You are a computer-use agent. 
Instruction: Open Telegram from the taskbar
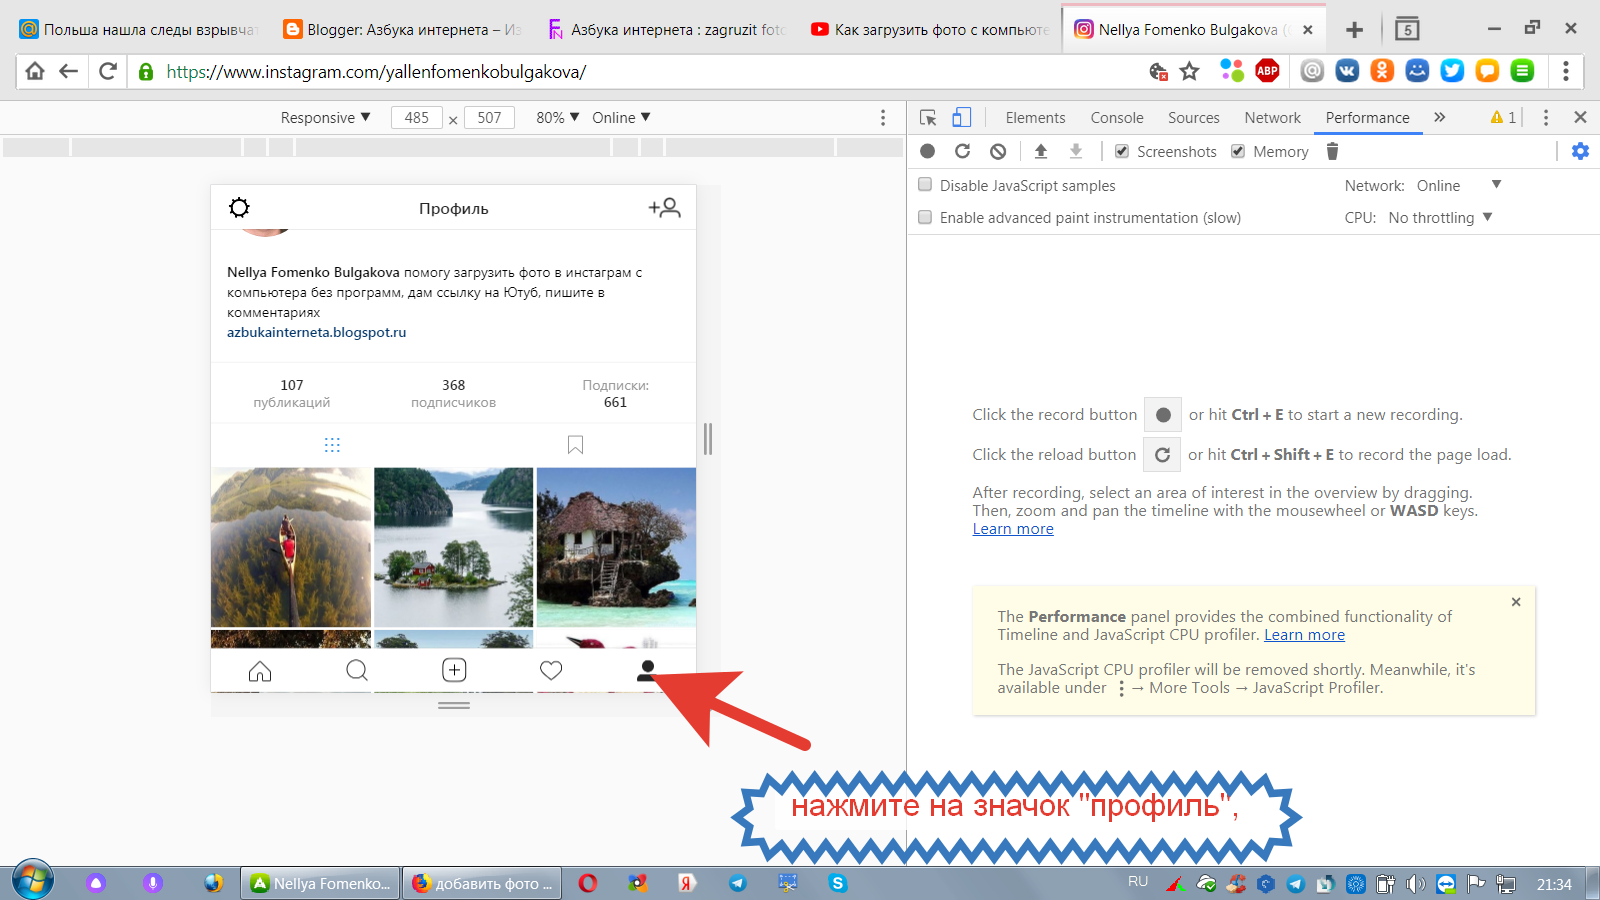tap(738, 883)
